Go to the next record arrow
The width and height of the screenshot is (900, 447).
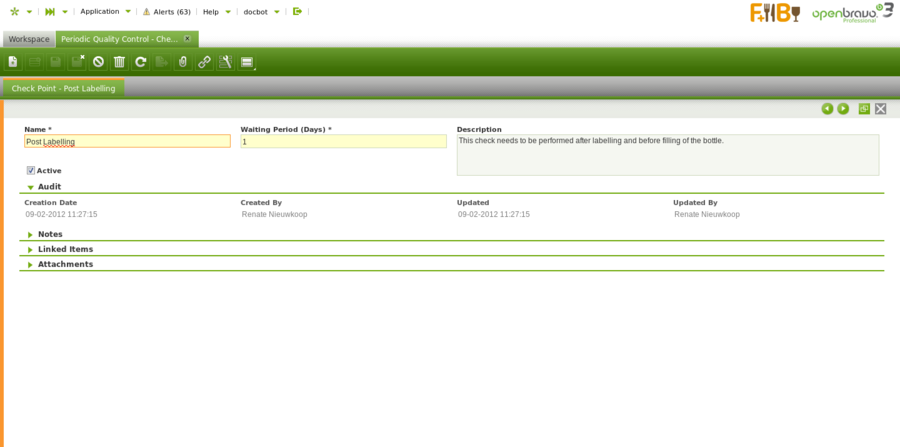(843, 108)
